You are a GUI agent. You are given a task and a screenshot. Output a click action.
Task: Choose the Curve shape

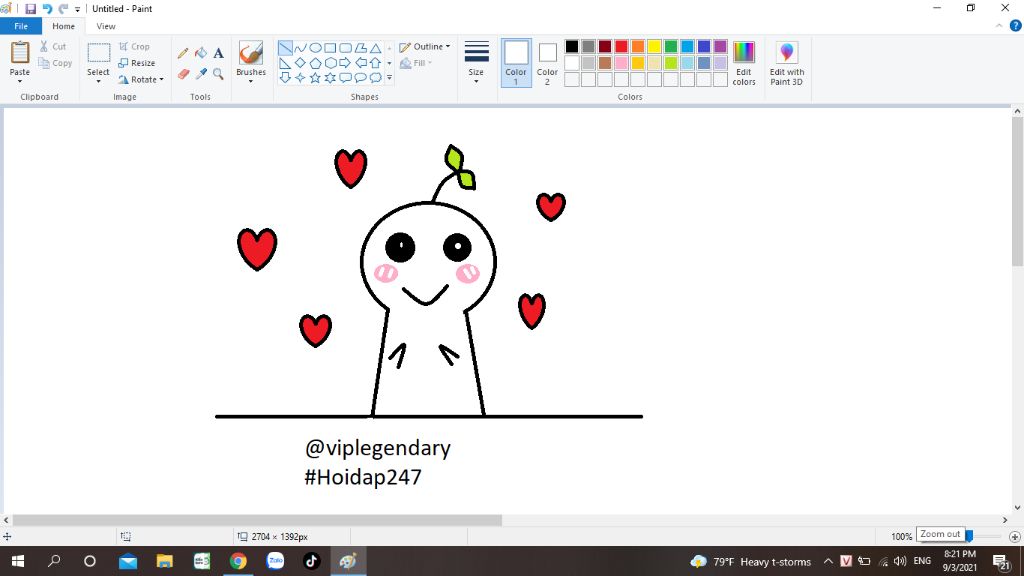(x=300, y=48)
